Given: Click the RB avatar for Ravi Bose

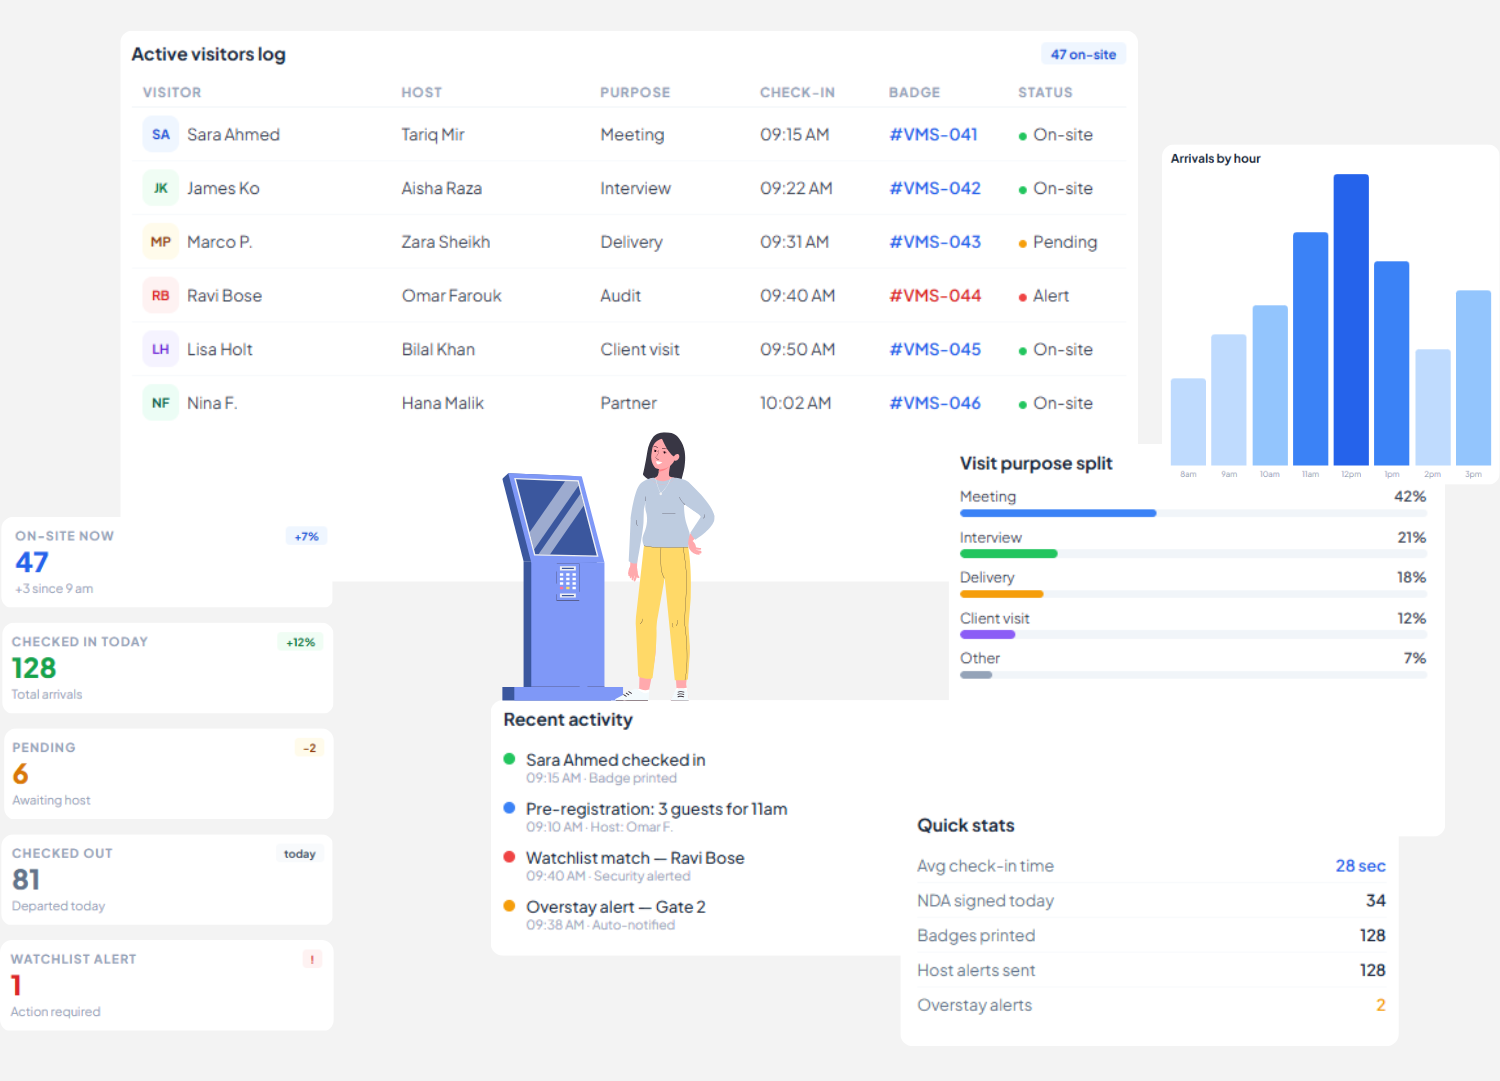Looking at the screenshot, I should 161,296.
